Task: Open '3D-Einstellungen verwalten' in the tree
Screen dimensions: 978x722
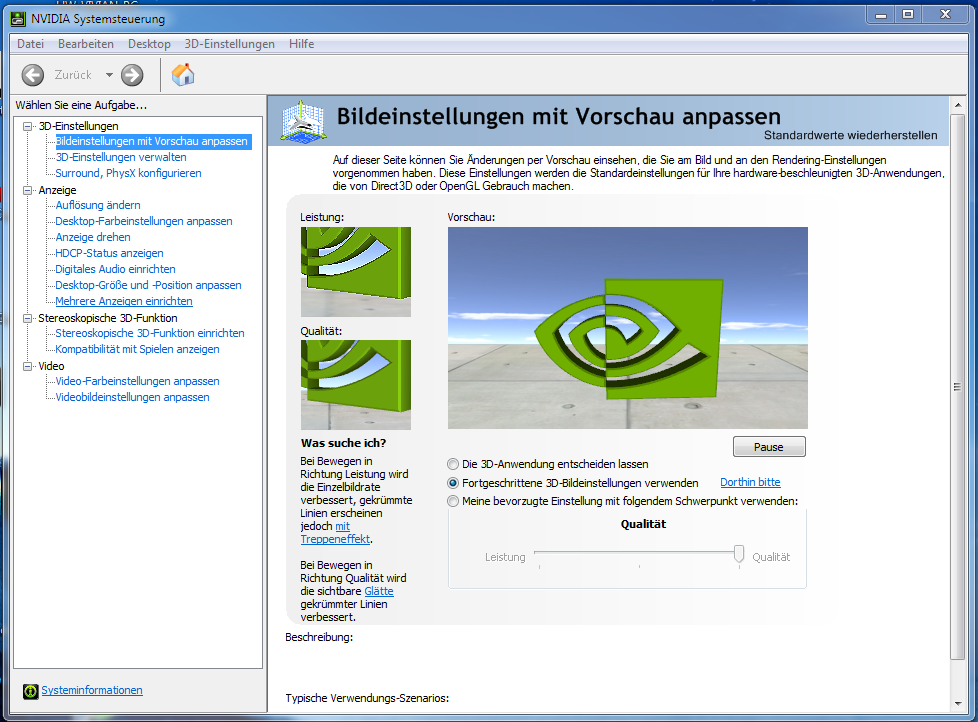Action: (121, 157)
